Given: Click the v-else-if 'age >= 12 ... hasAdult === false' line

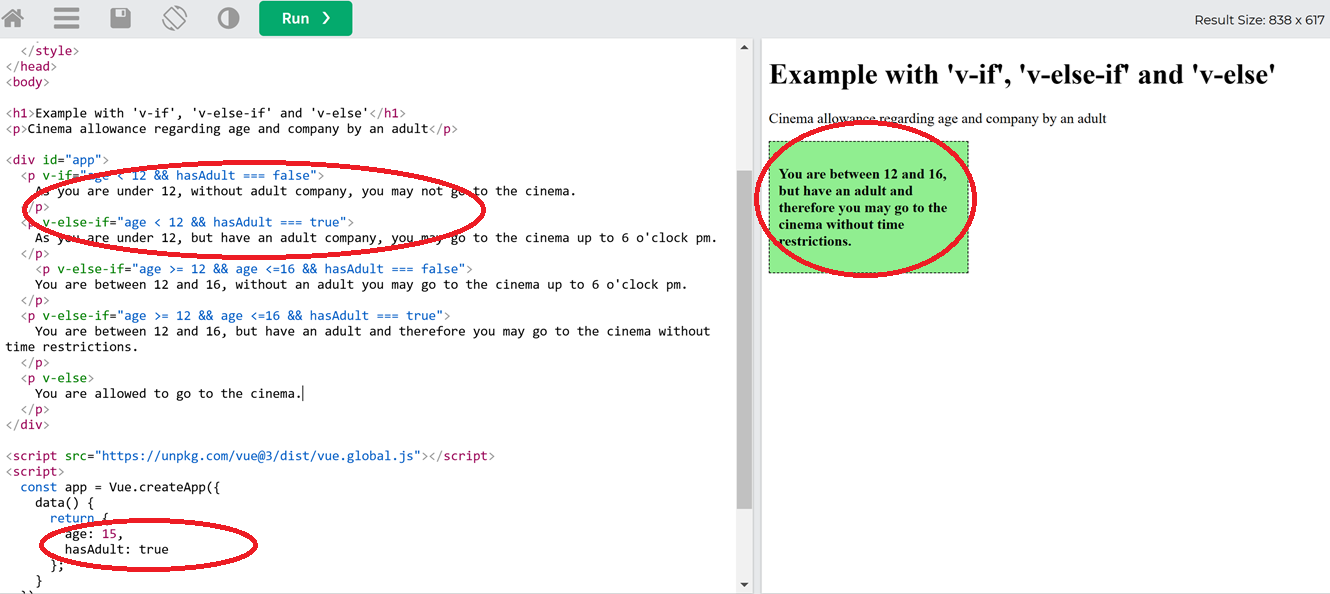Looking at the screenshot, I should [x=254, y=269].
